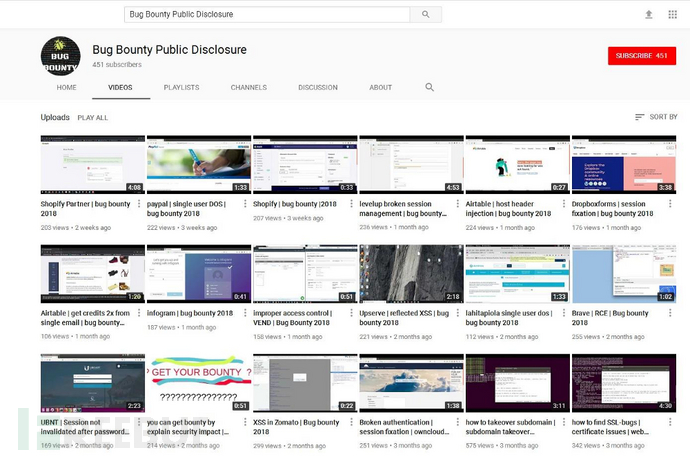Open options menu for how to find SSL-bugs video
Viewport: 690px width, 457px height.
click(x=670, y=422)
